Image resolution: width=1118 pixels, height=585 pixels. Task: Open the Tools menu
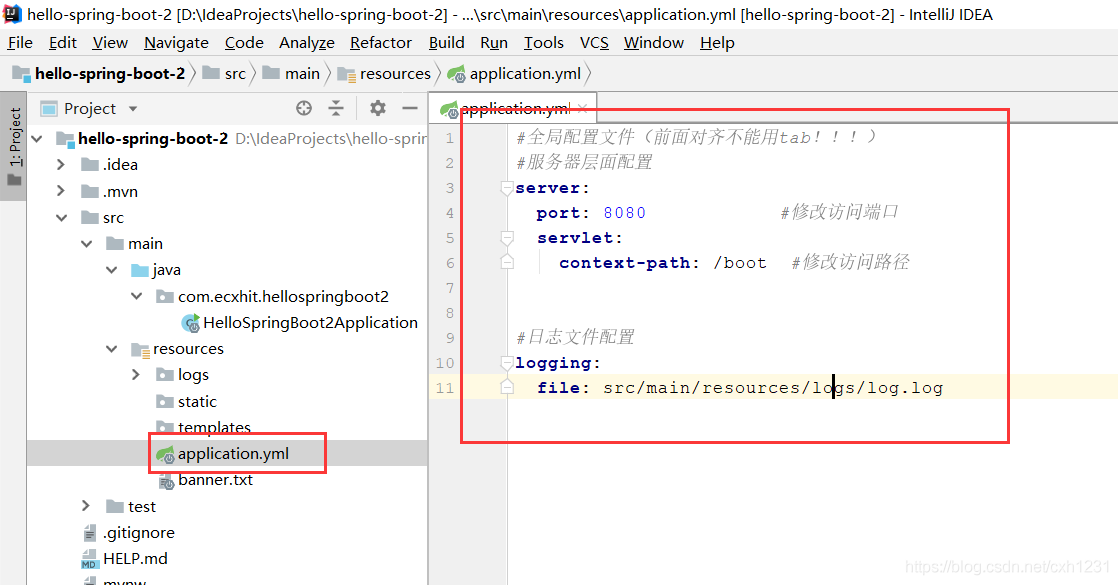[x=543, y=43]
